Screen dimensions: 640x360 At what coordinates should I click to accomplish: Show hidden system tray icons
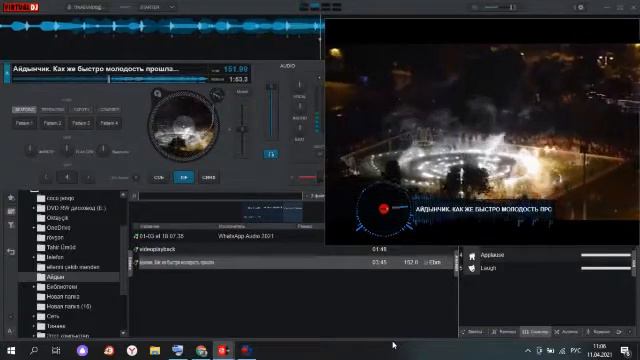coord(528,351)
